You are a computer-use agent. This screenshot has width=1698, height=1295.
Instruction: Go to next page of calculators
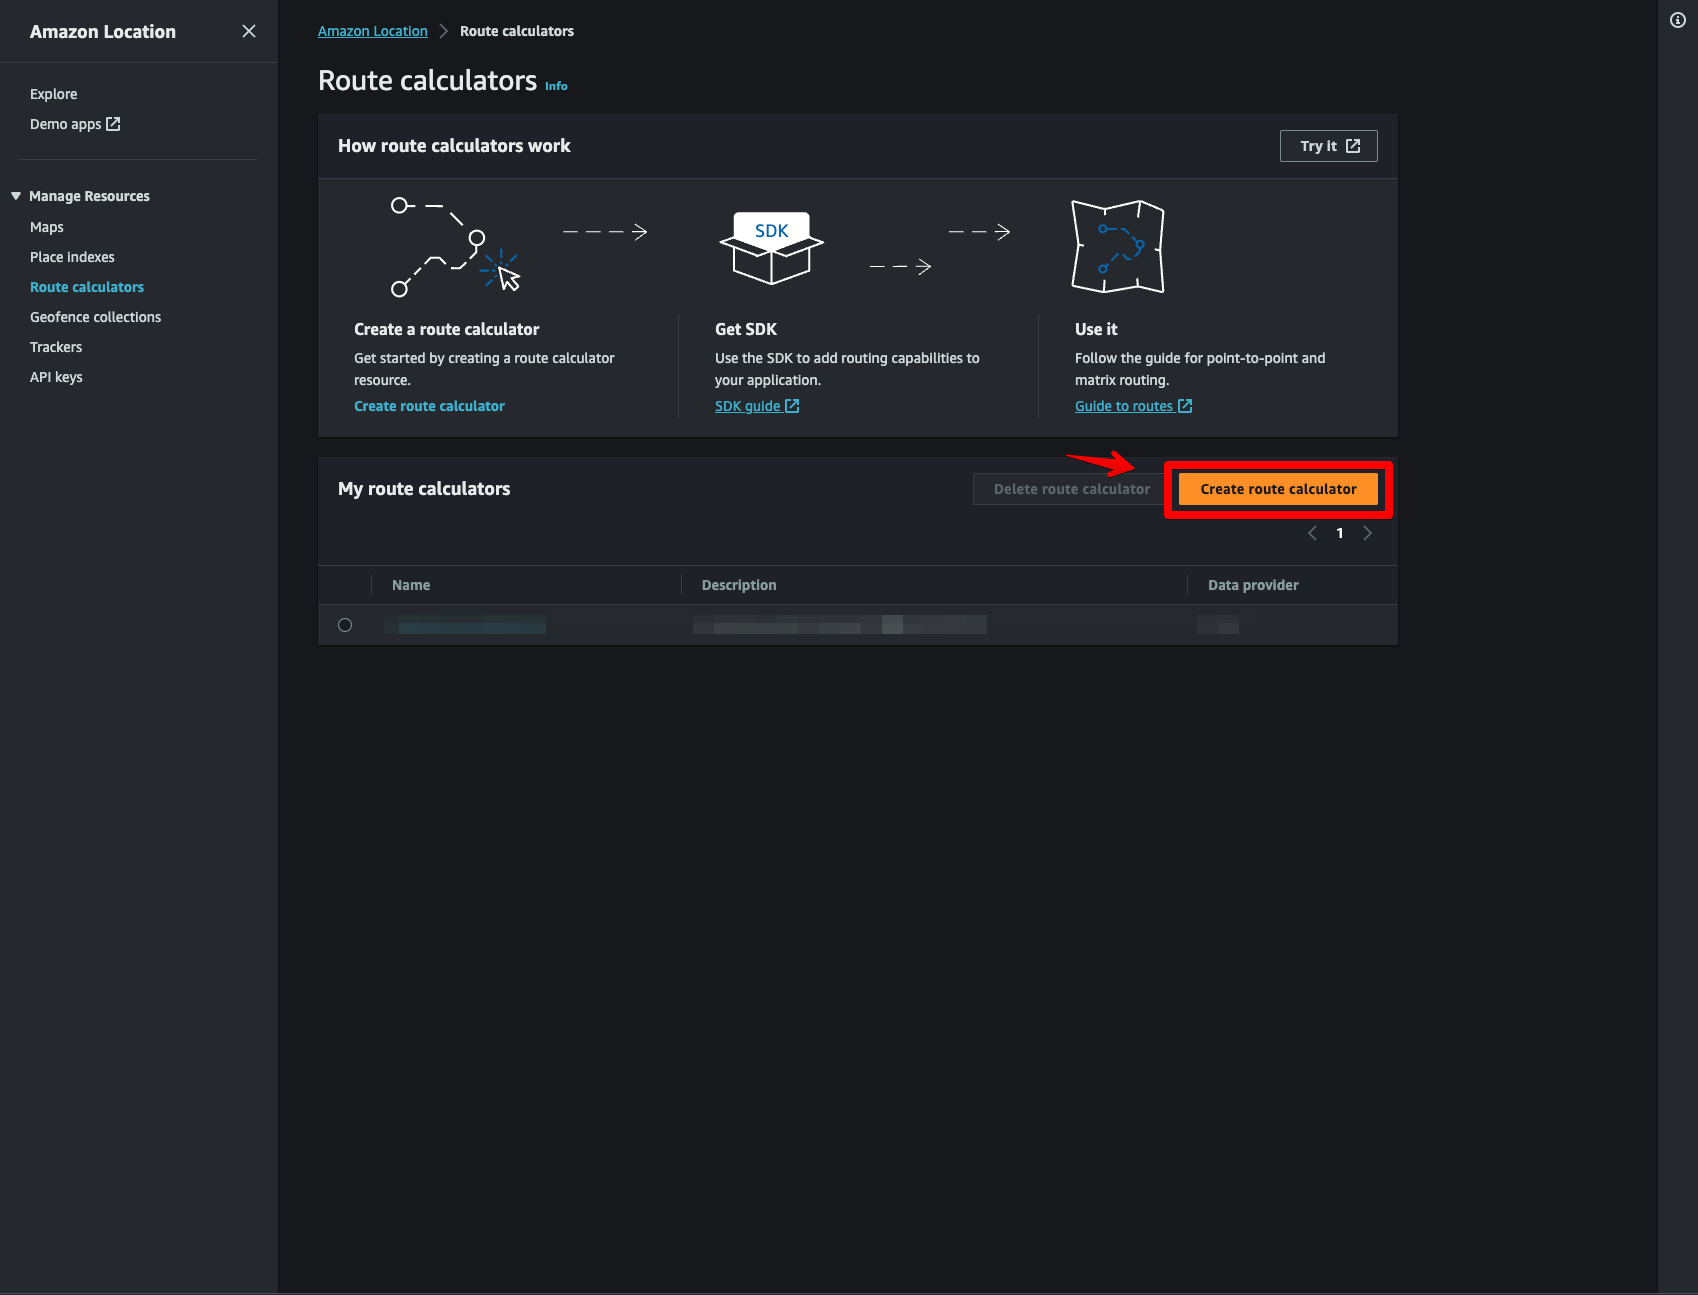(x=1367, y=533)
